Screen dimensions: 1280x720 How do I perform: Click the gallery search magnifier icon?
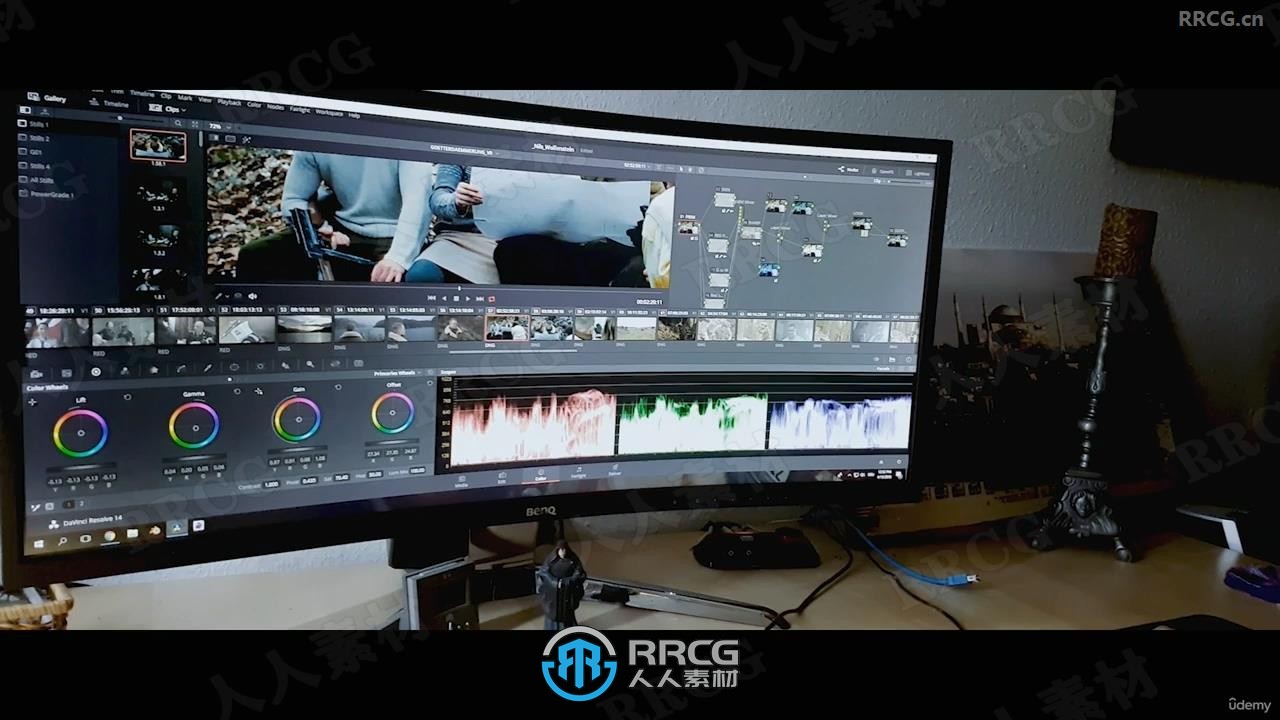pyautogui.click(x=178, y=123)
